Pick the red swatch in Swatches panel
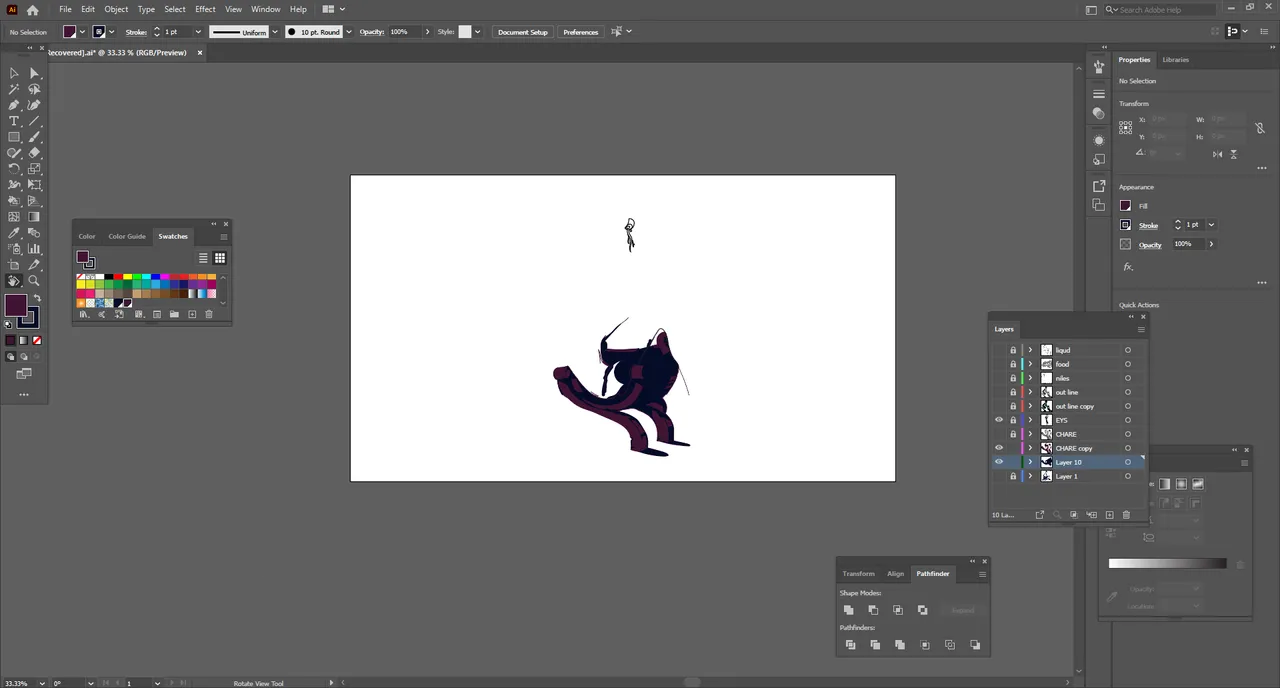 [118, 276]
